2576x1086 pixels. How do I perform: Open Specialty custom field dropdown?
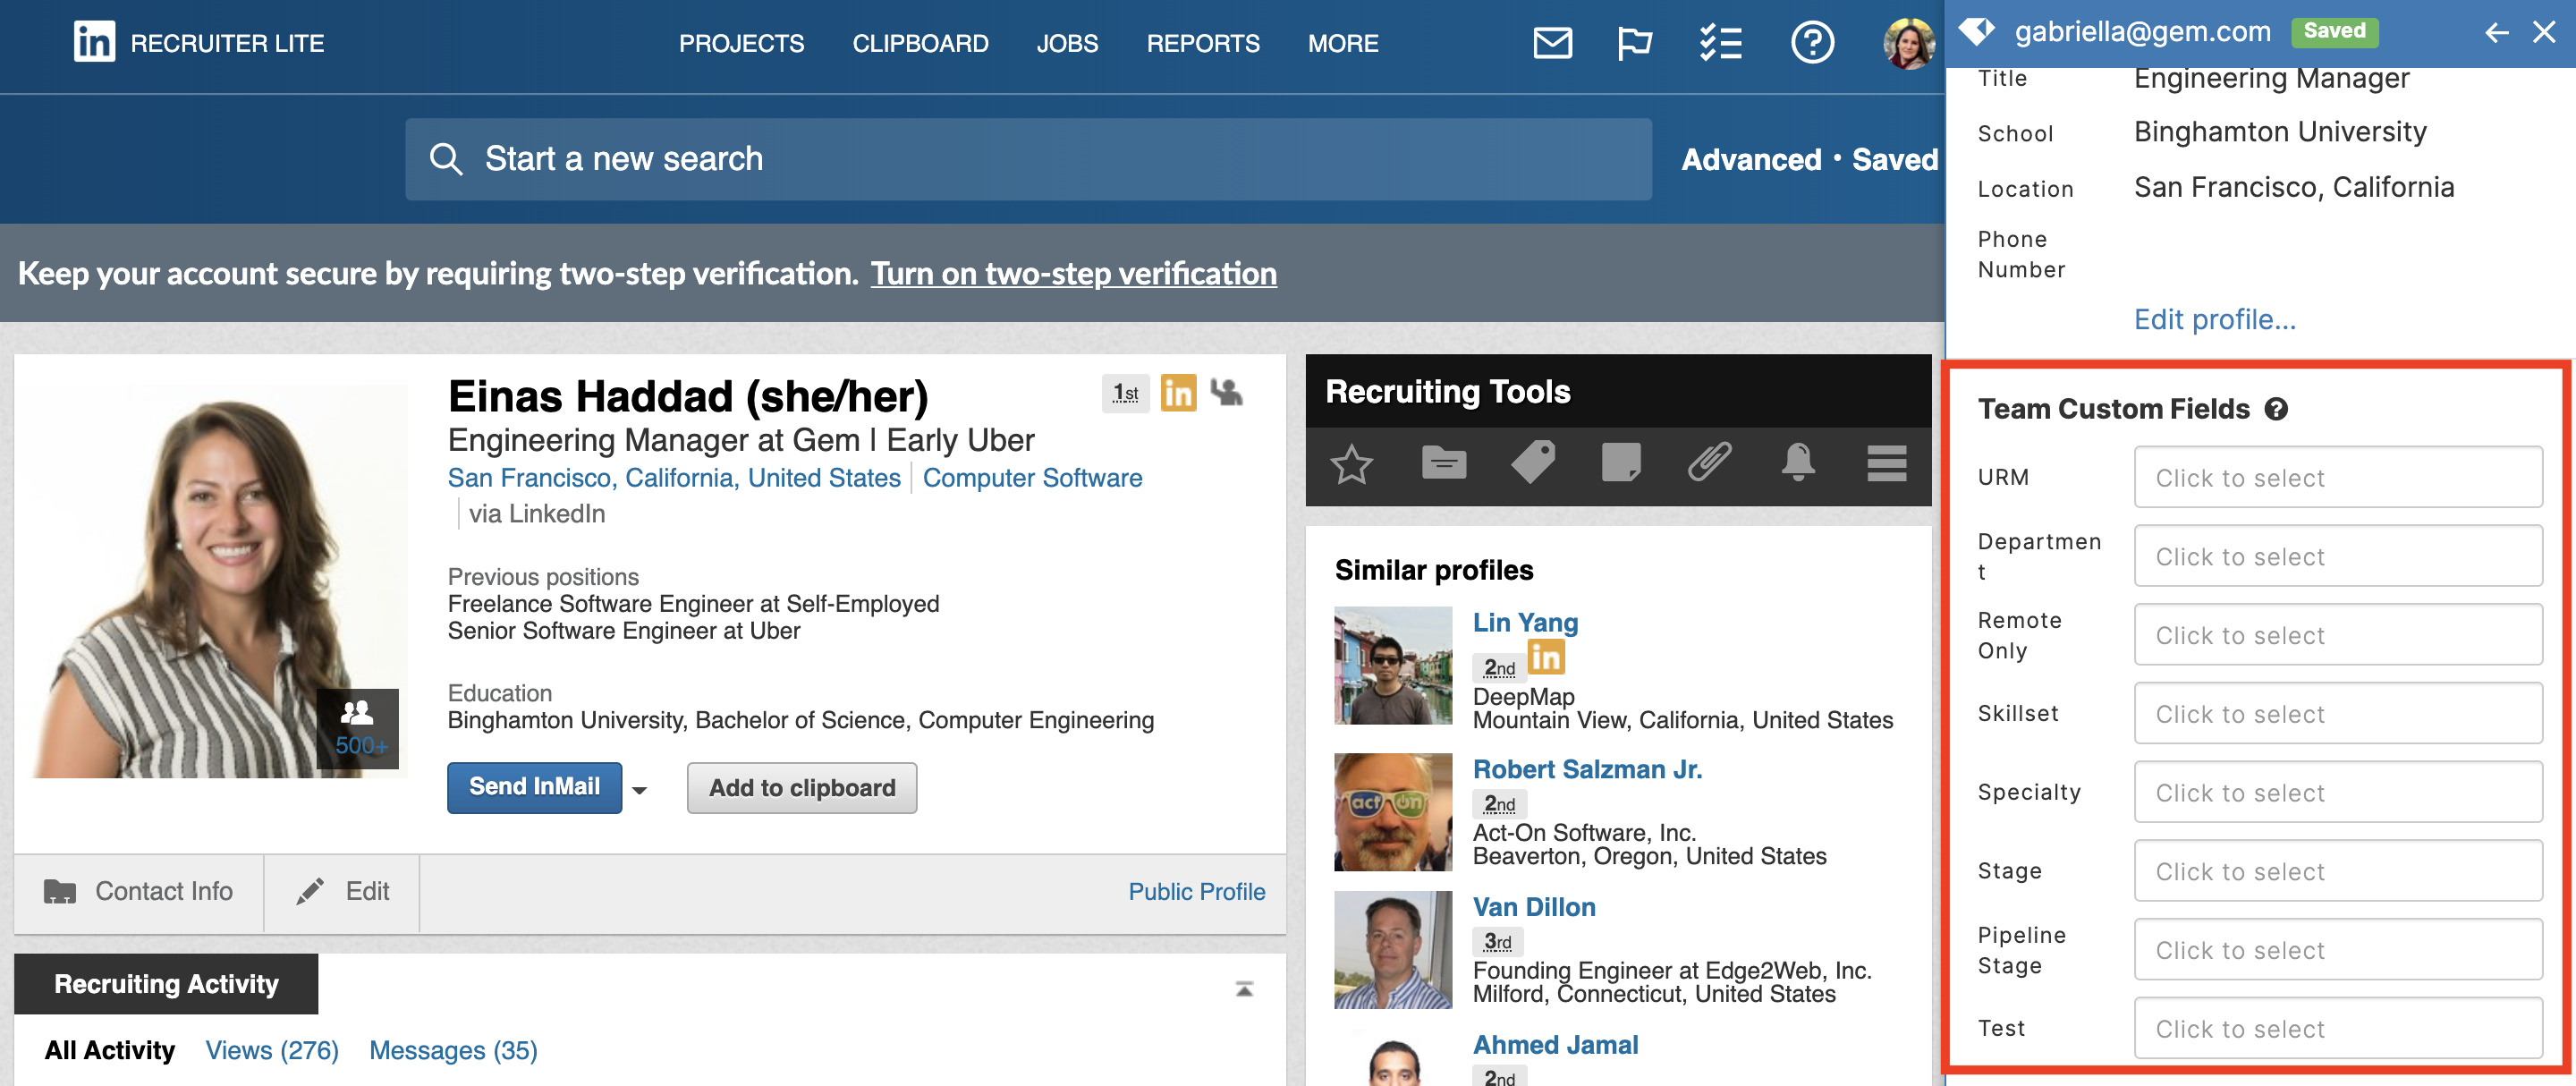click(x=2337, y=792)
